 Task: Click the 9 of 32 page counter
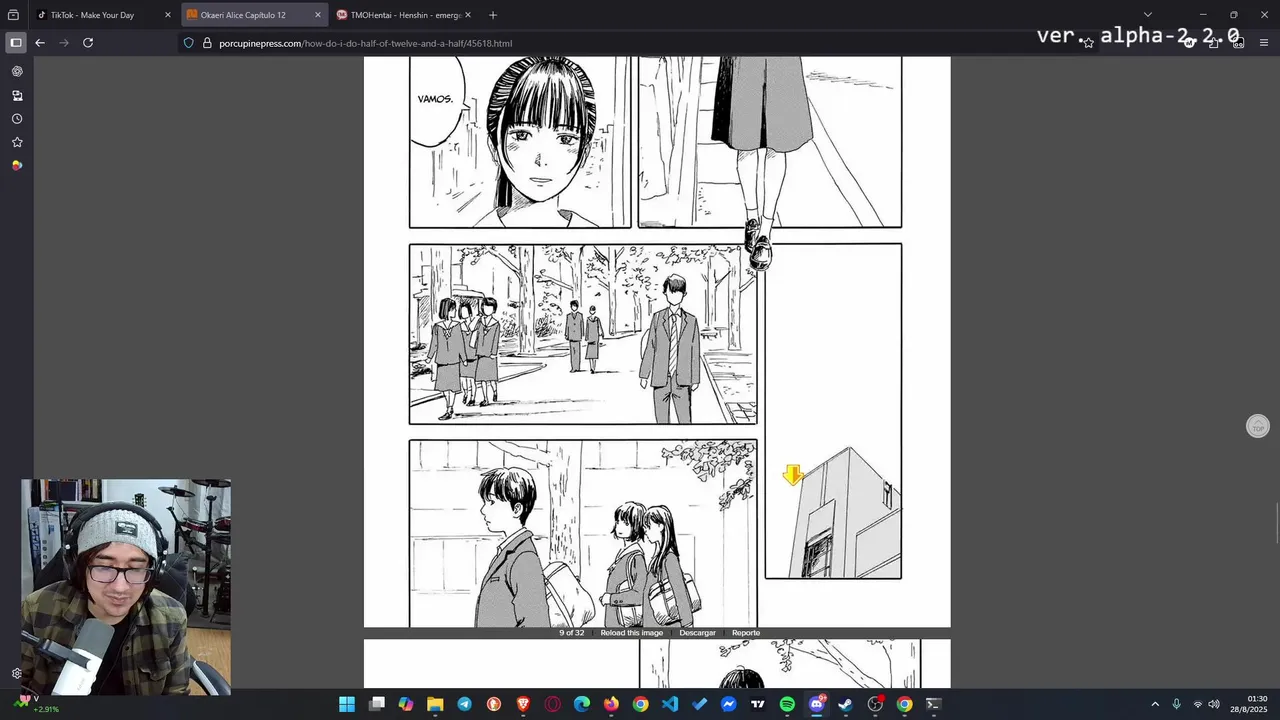[x=571, y=633]
